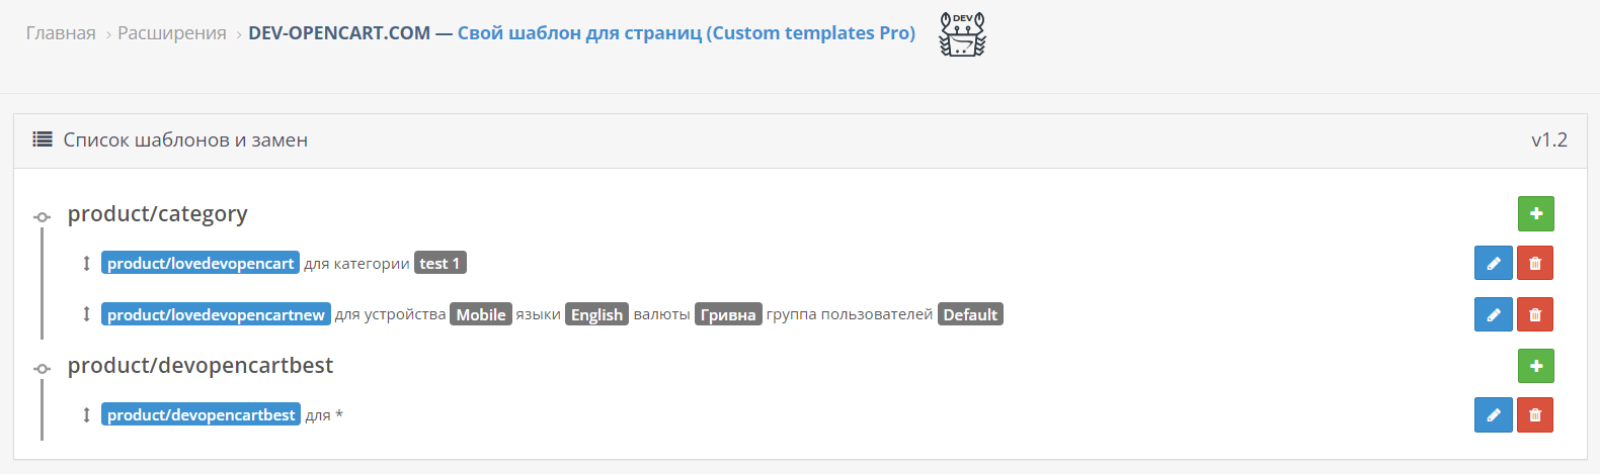Collapse the product/category tree node
This screenshot has width=1600, height=475.
(42, 217)
